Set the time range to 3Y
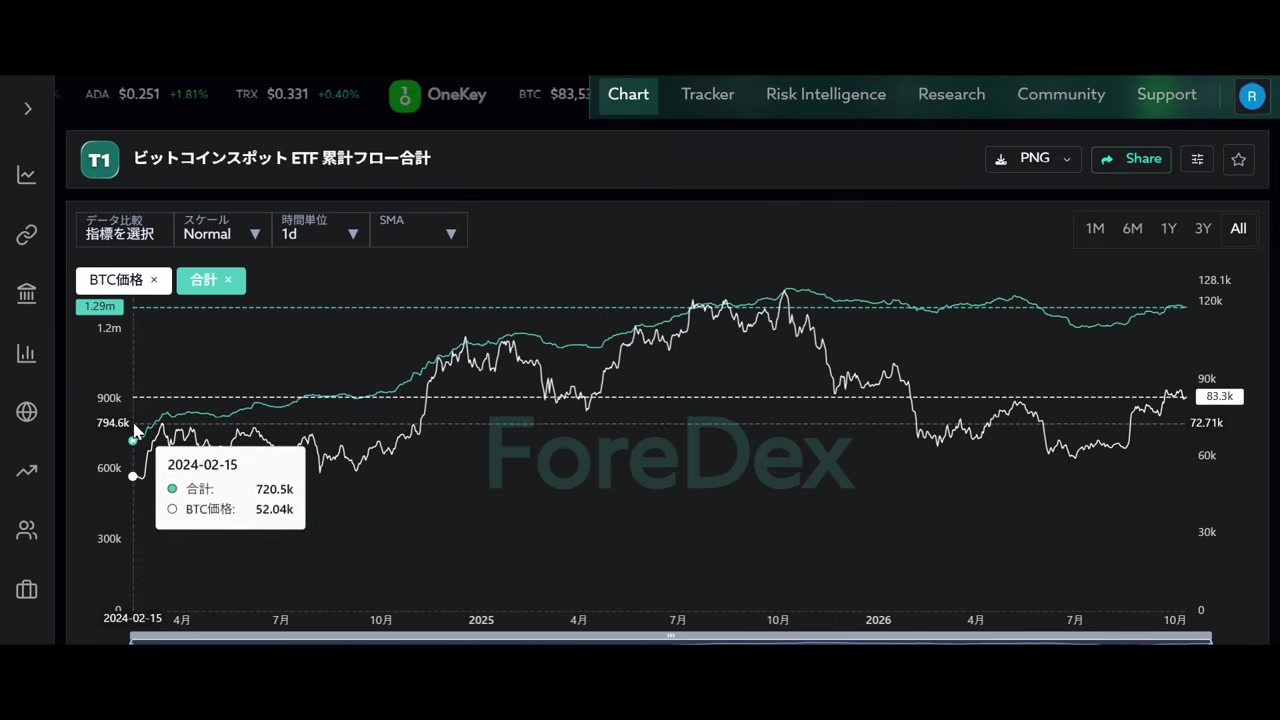The width and height of the screenshot is (1280, 720). 1203,229
